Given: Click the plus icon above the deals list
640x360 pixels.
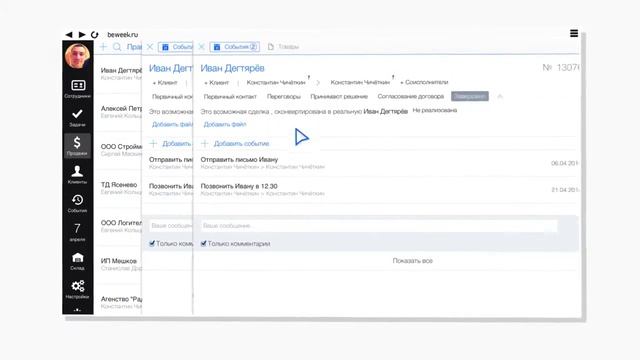Looking at the screenshot, I should click(x=103, y=47).
